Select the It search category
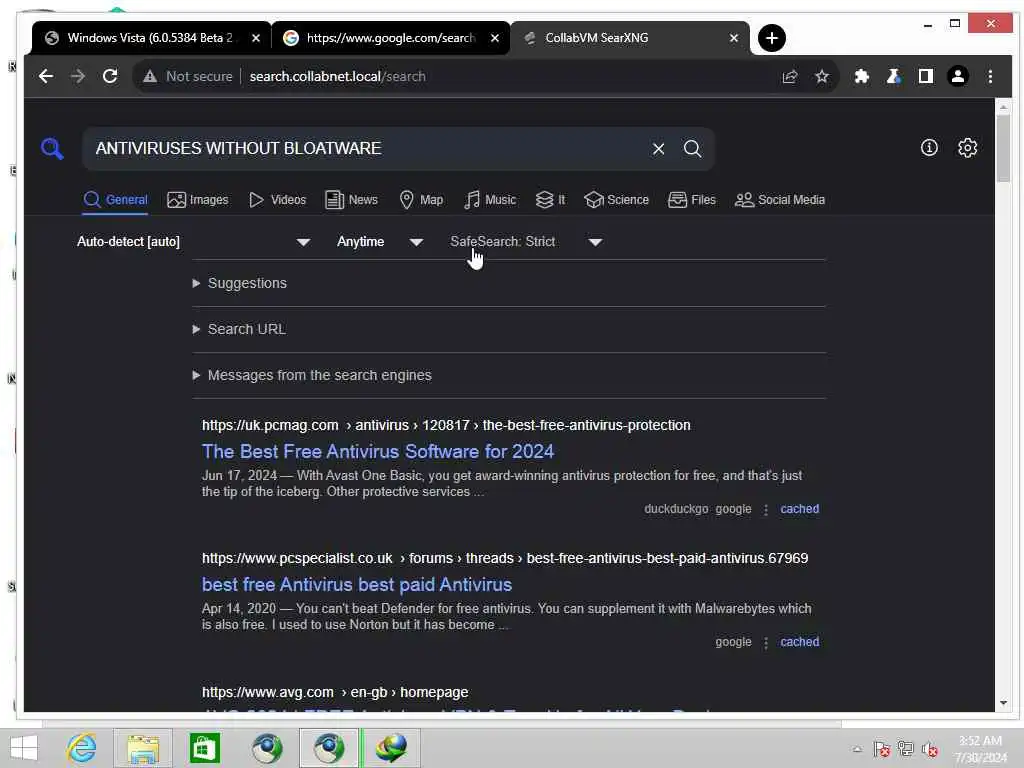Viewport: 1024px width, 768px height. pos(551,200)
